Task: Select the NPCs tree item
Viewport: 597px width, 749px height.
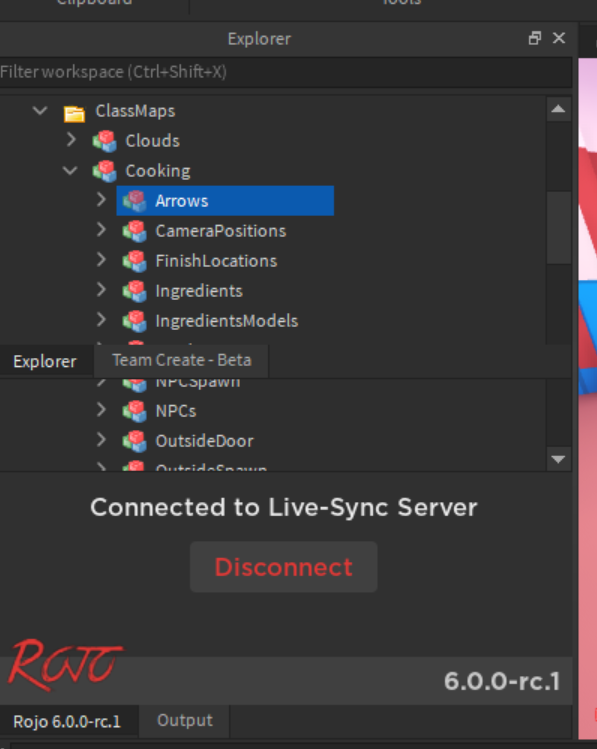Action: [x=176, y=411]
